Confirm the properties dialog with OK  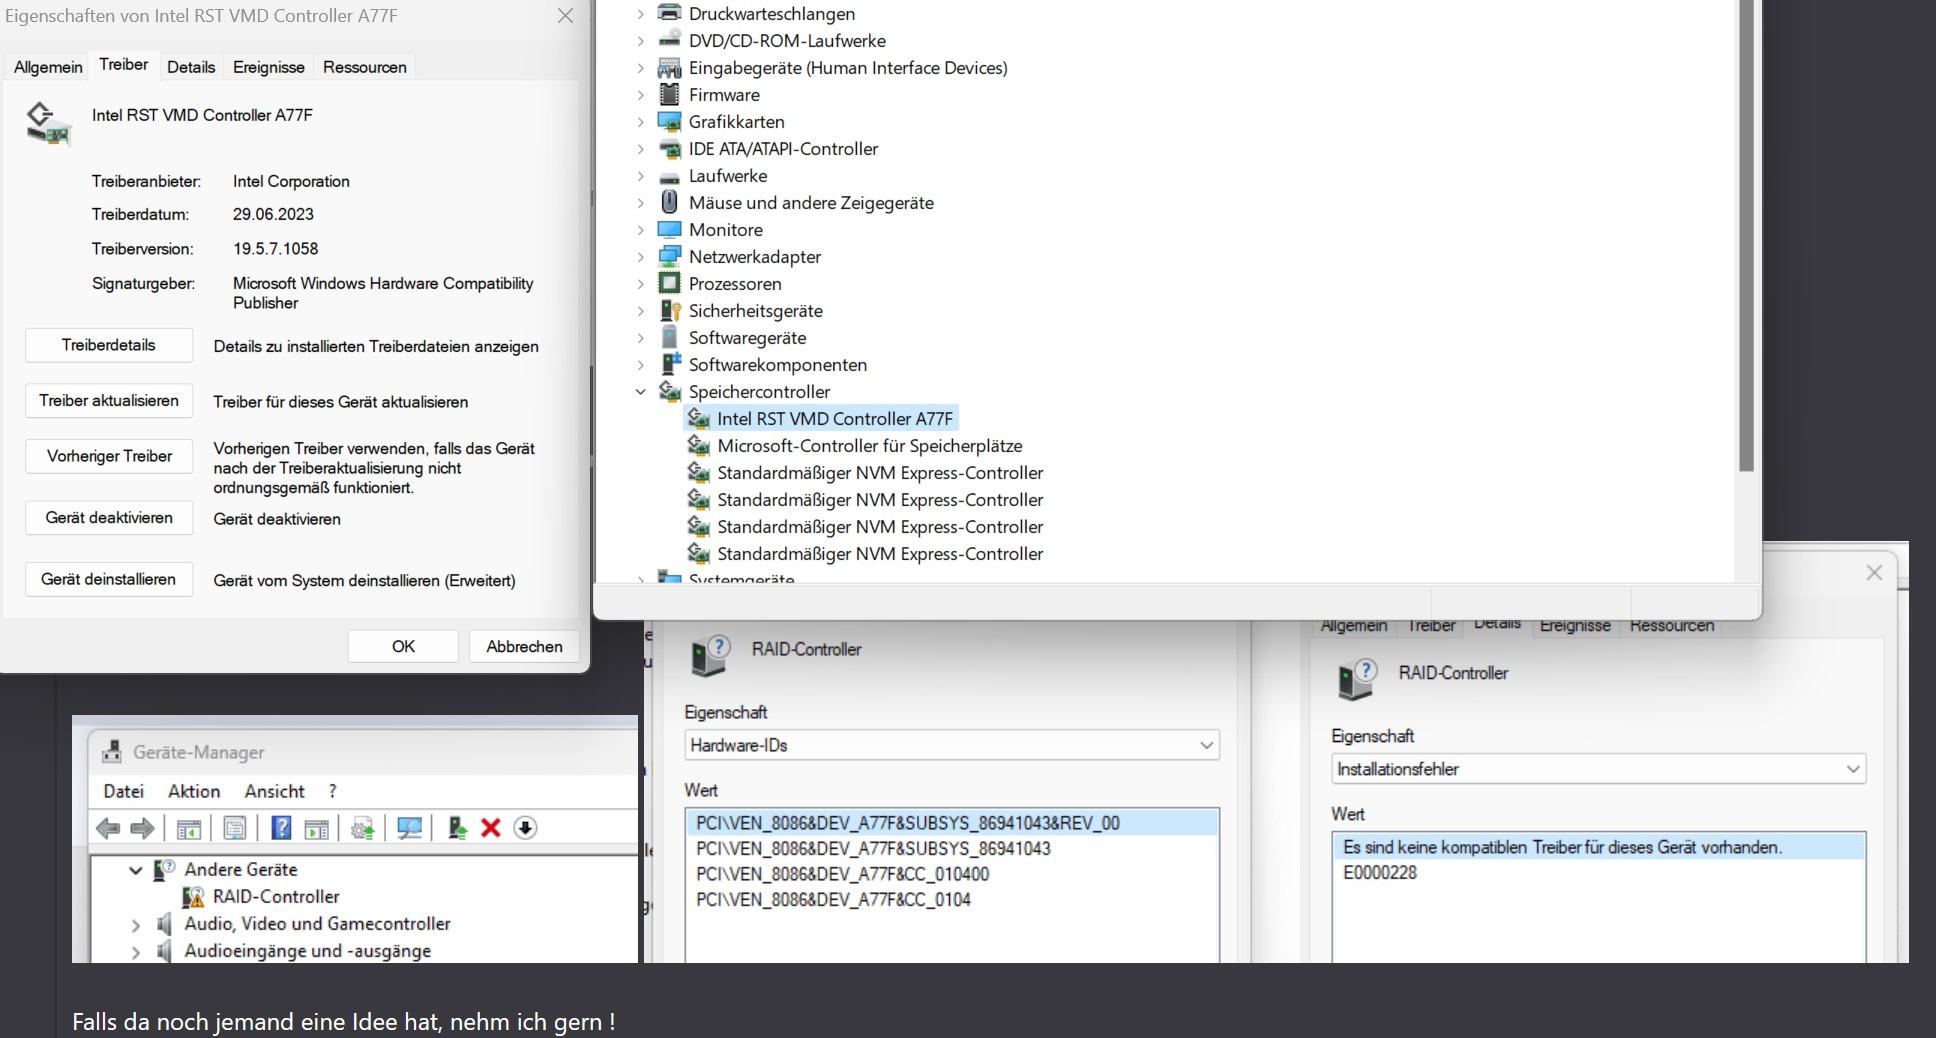click(403, 646)
